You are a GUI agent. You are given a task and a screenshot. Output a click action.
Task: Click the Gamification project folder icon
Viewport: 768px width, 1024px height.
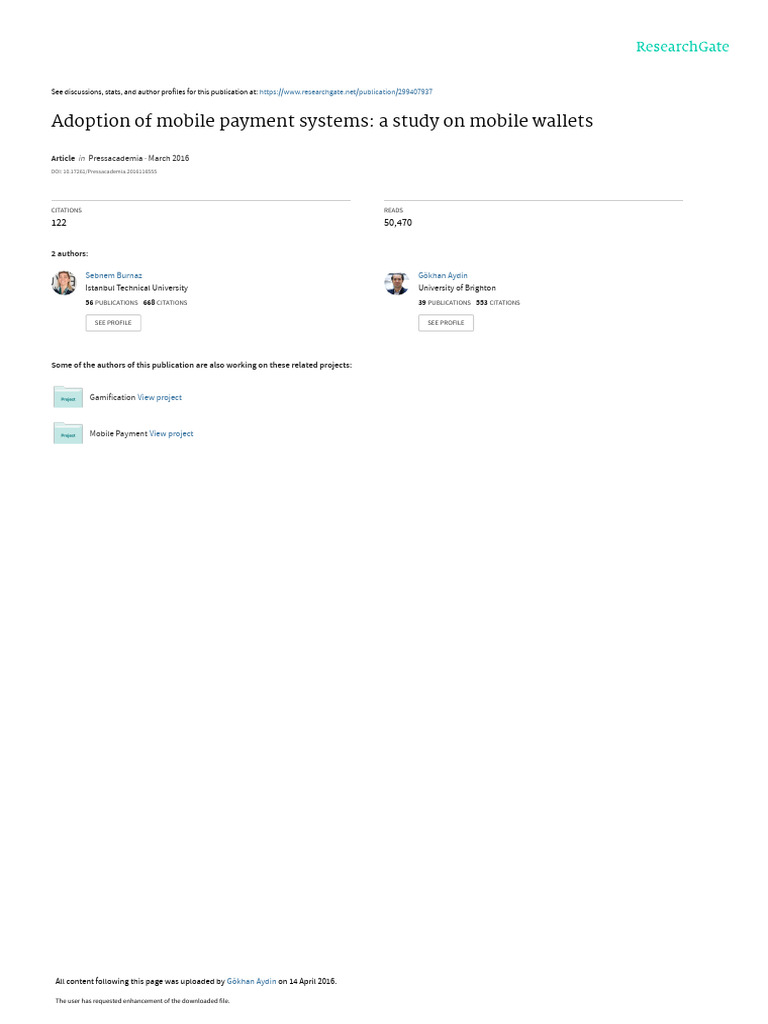point(68,397)
